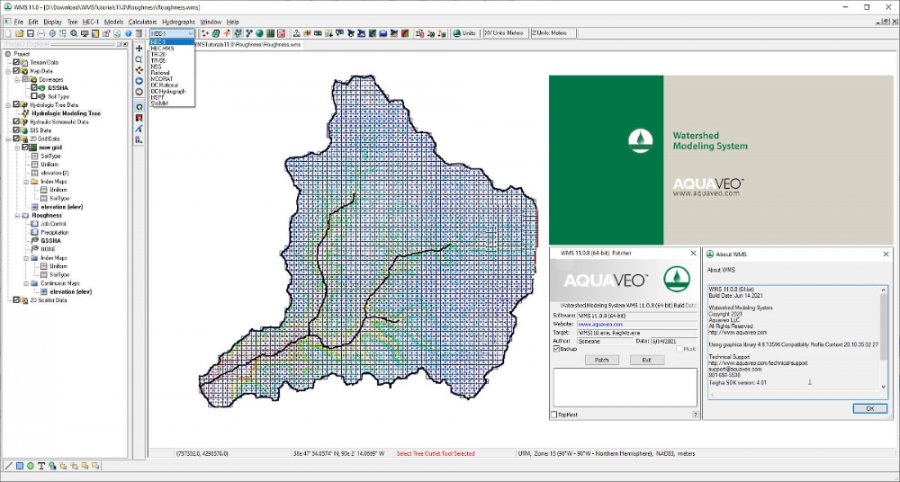This screenshot has height=482, width=900.
Task: Open the Hydrographs menu
Action: pos(179,22)
